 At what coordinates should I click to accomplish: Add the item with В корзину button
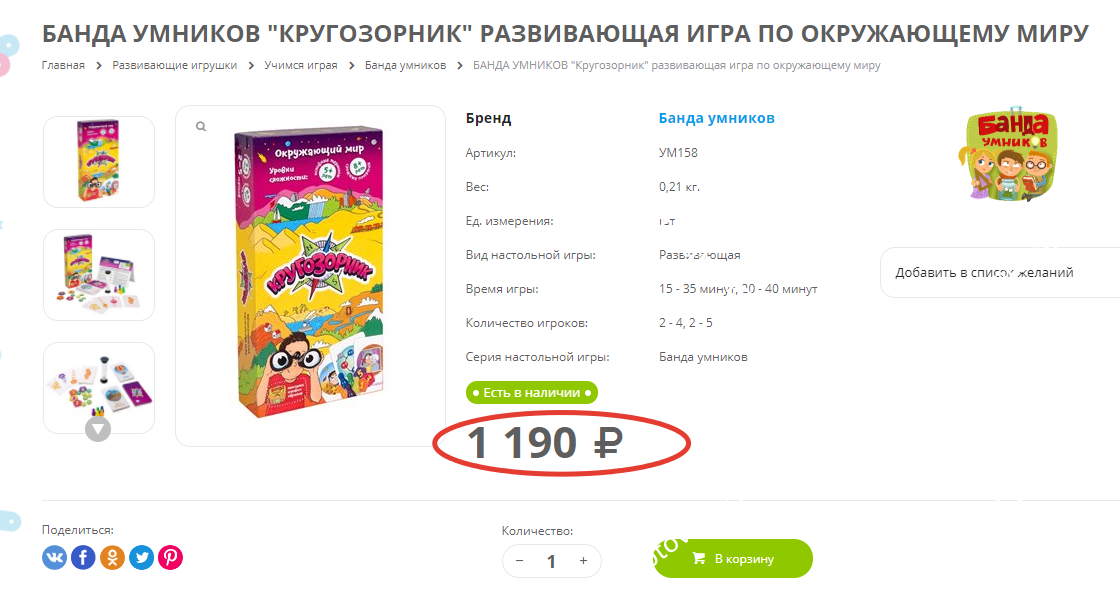click(x=733, y=558)
